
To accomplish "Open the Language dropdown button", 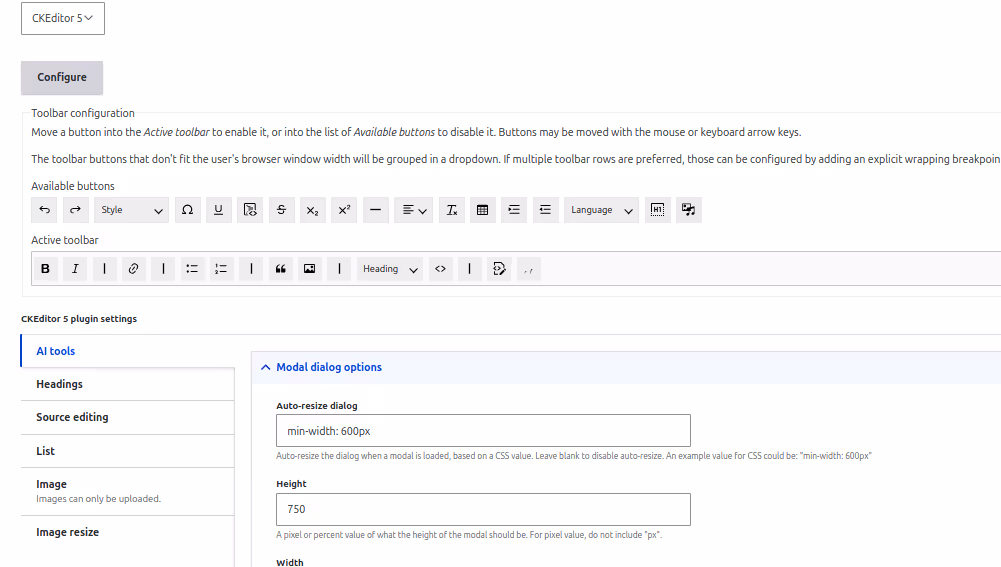I will tap(601, 209).
